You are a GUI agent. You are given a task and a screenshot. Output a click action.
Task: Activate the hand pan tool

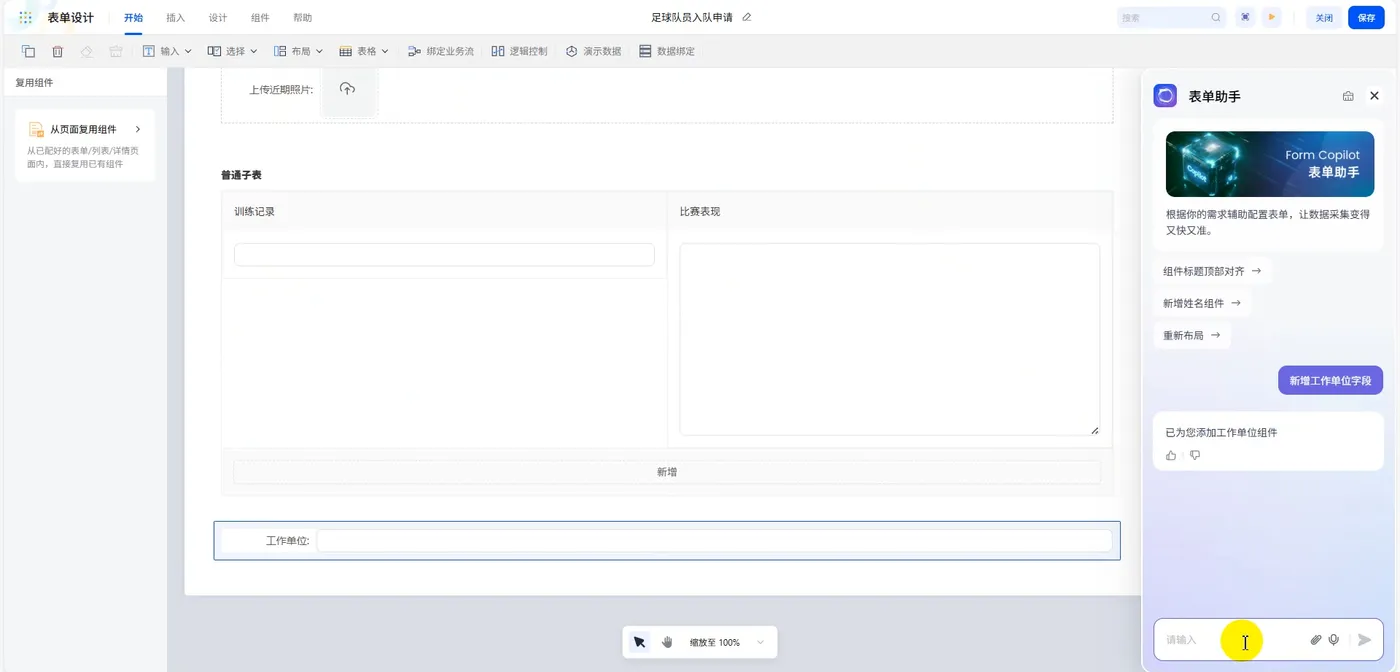pyautogui.click(x=667, y=642)
